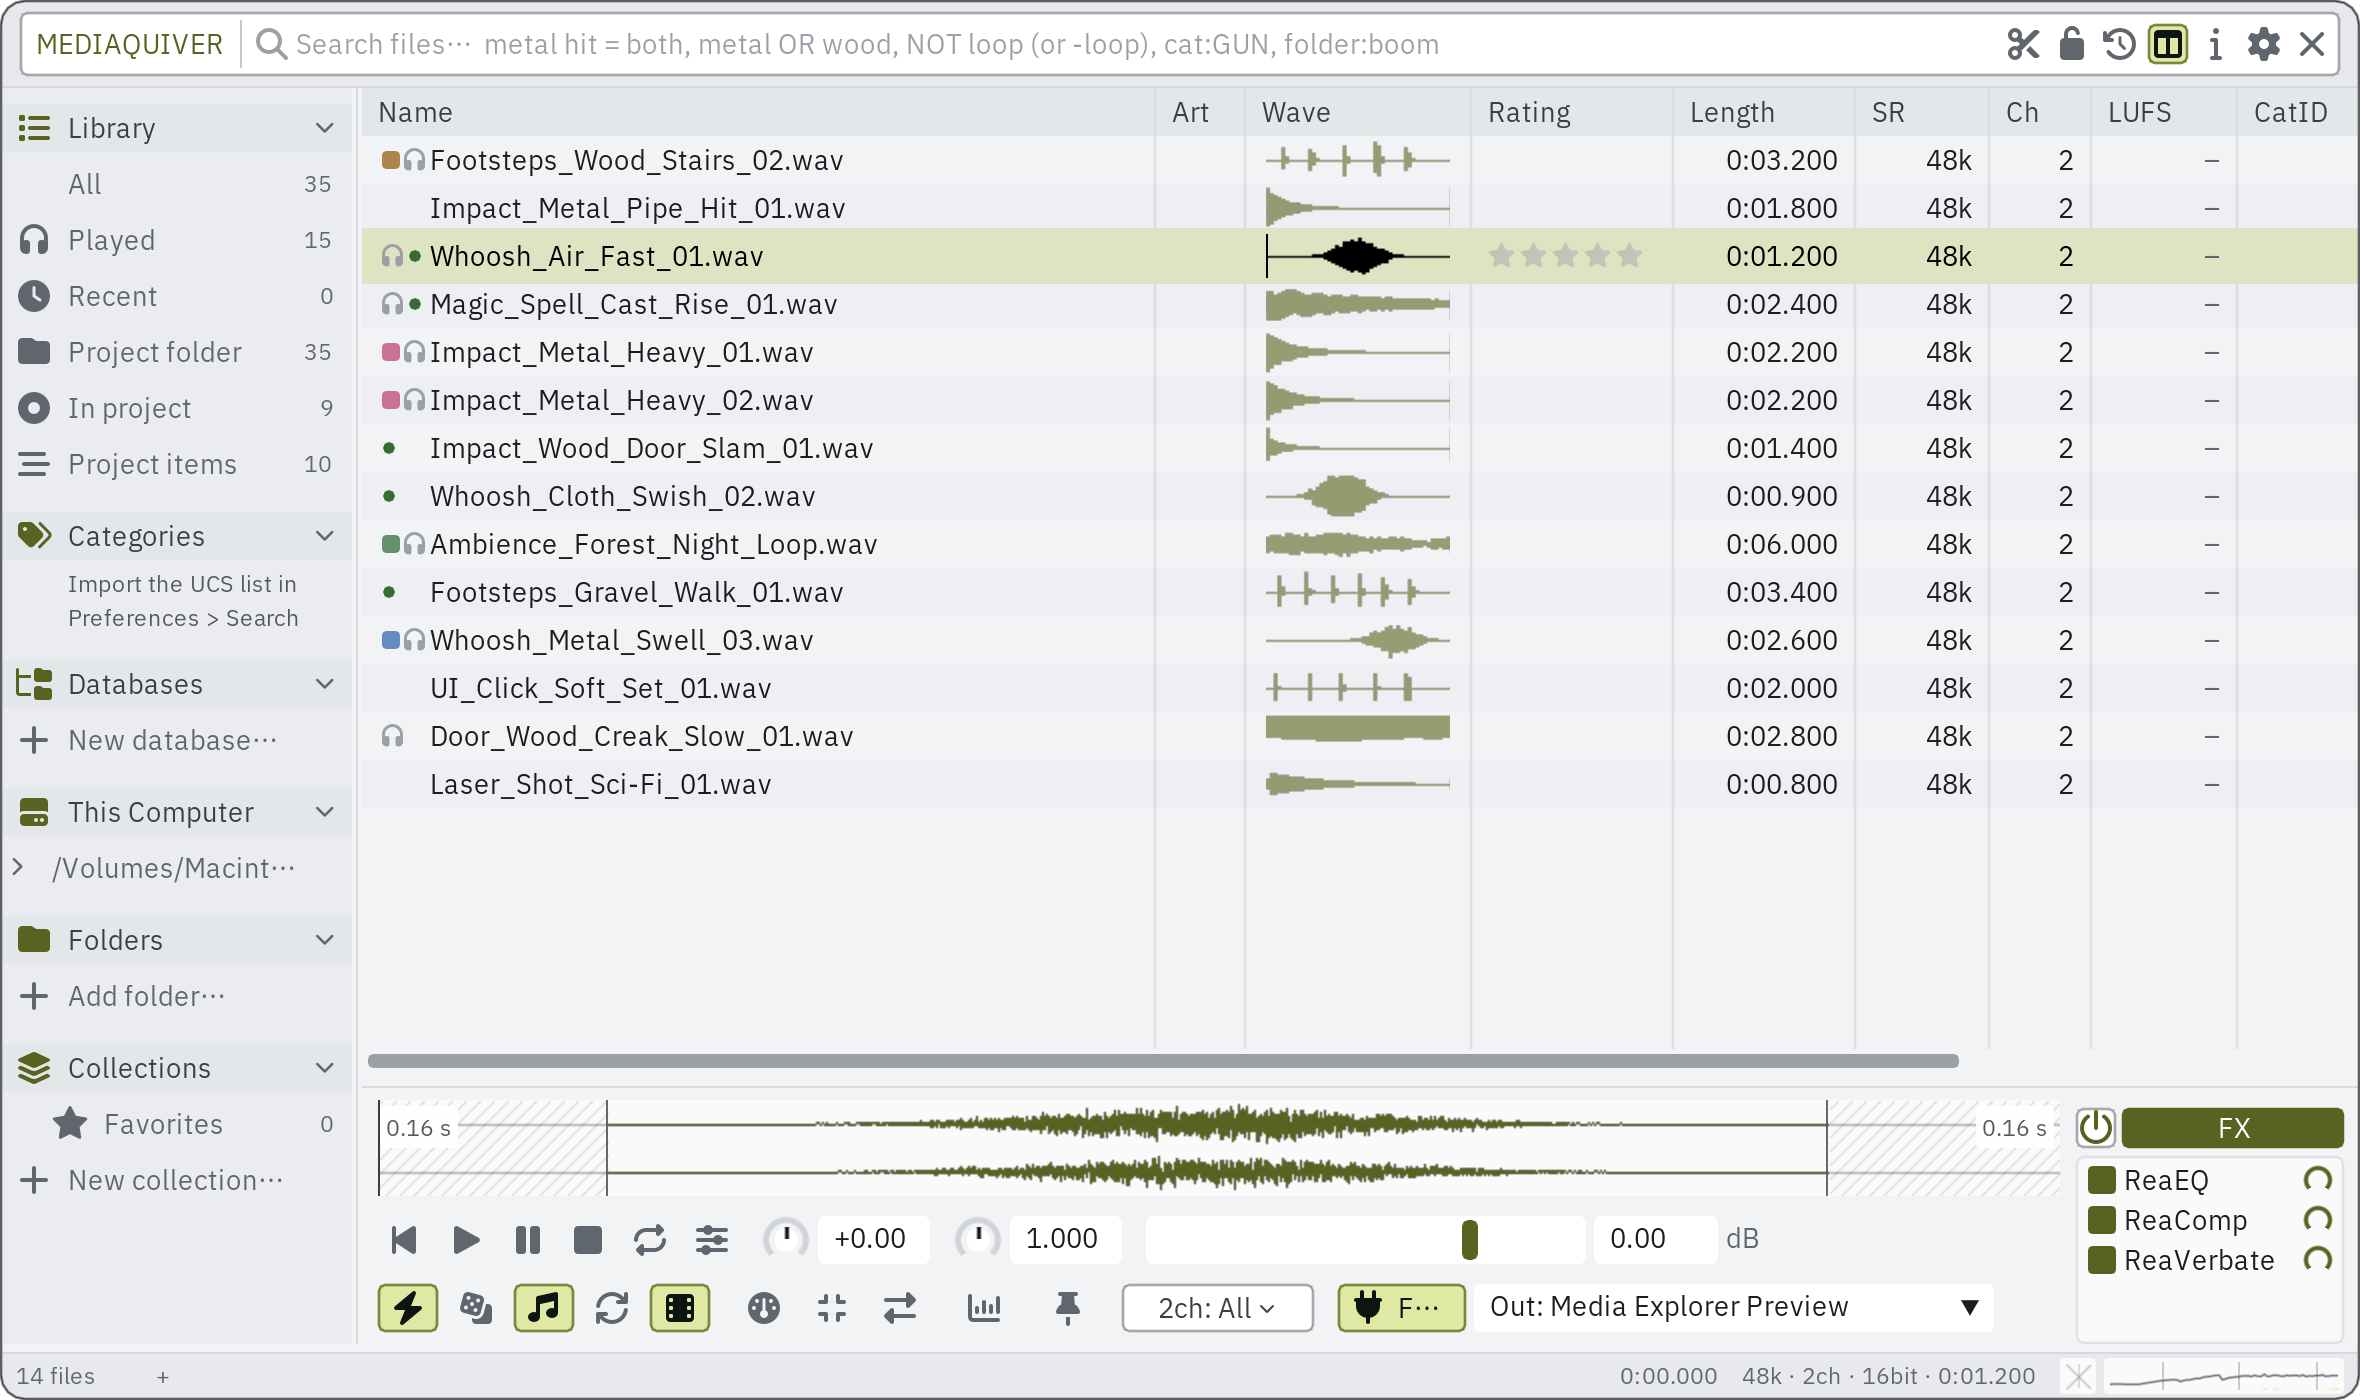Image resolution: width=2360 pixels, height=1400 pixels.
Task: Expand the /Volumes/Macint… tree item
Action: (x=18, y=868)
